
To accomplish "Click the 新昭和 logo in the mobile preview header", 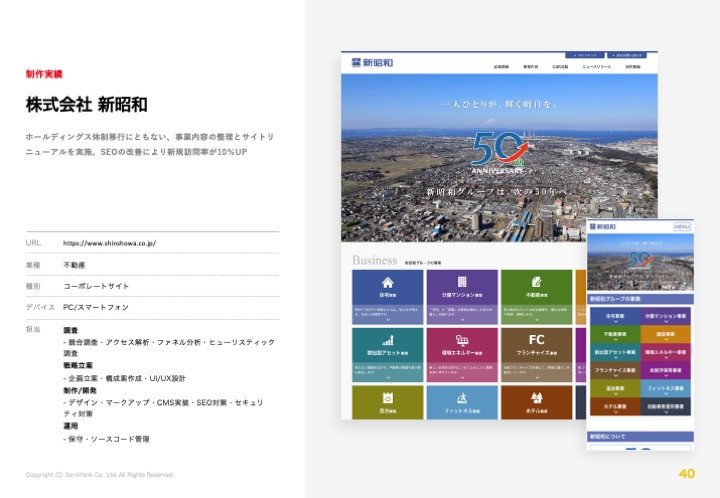I will click(603, 227).
